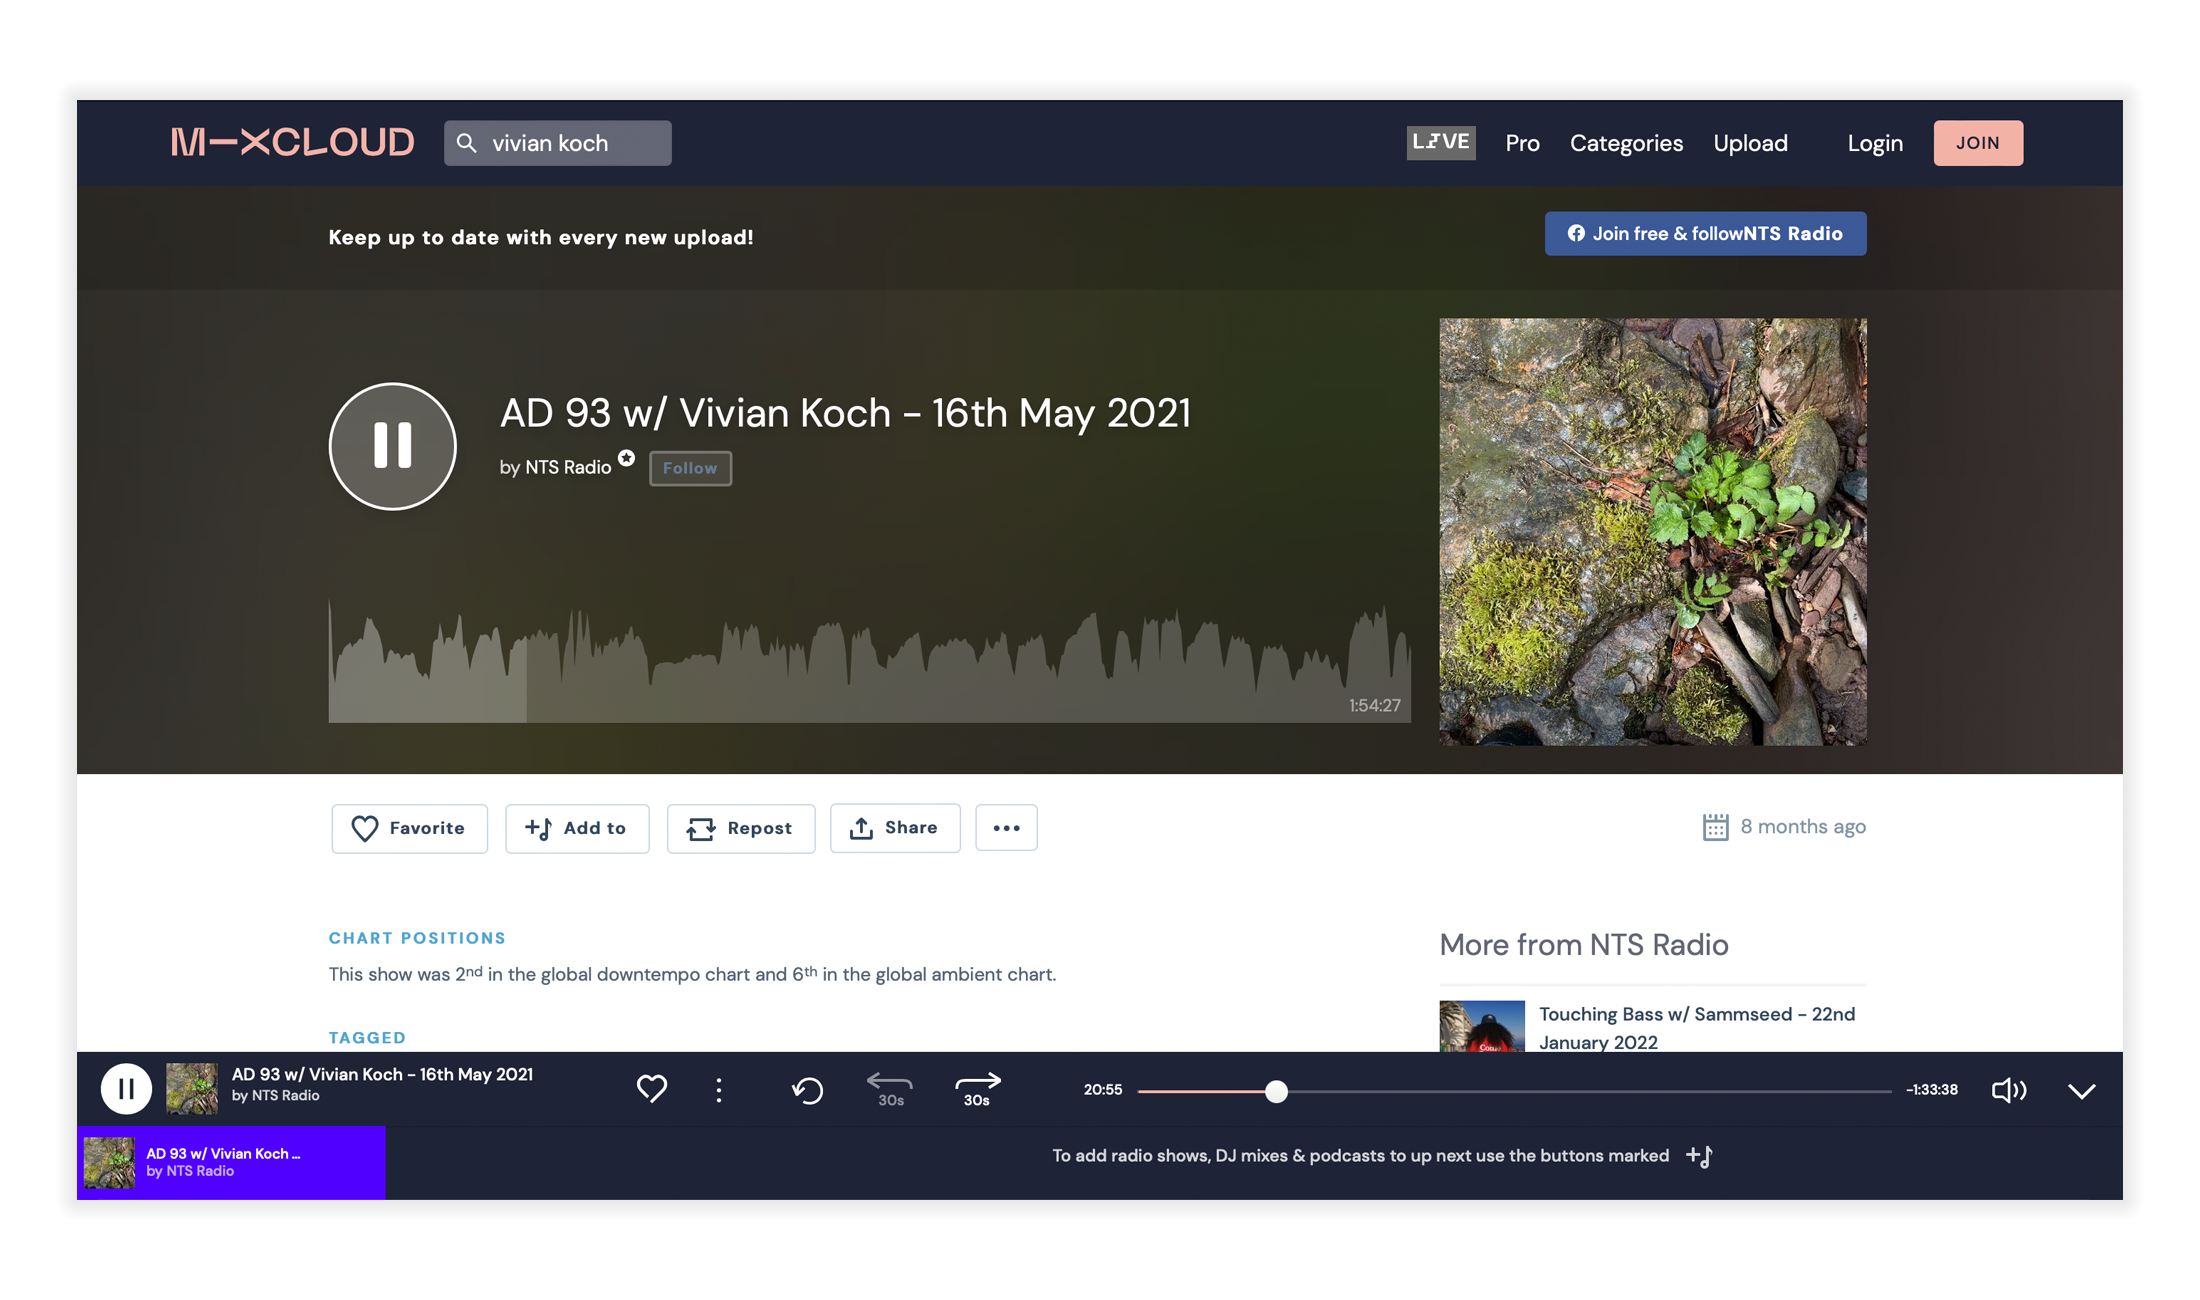Collapse the player with the down chevron

pyautogui.click(x=2083, y=1090)
